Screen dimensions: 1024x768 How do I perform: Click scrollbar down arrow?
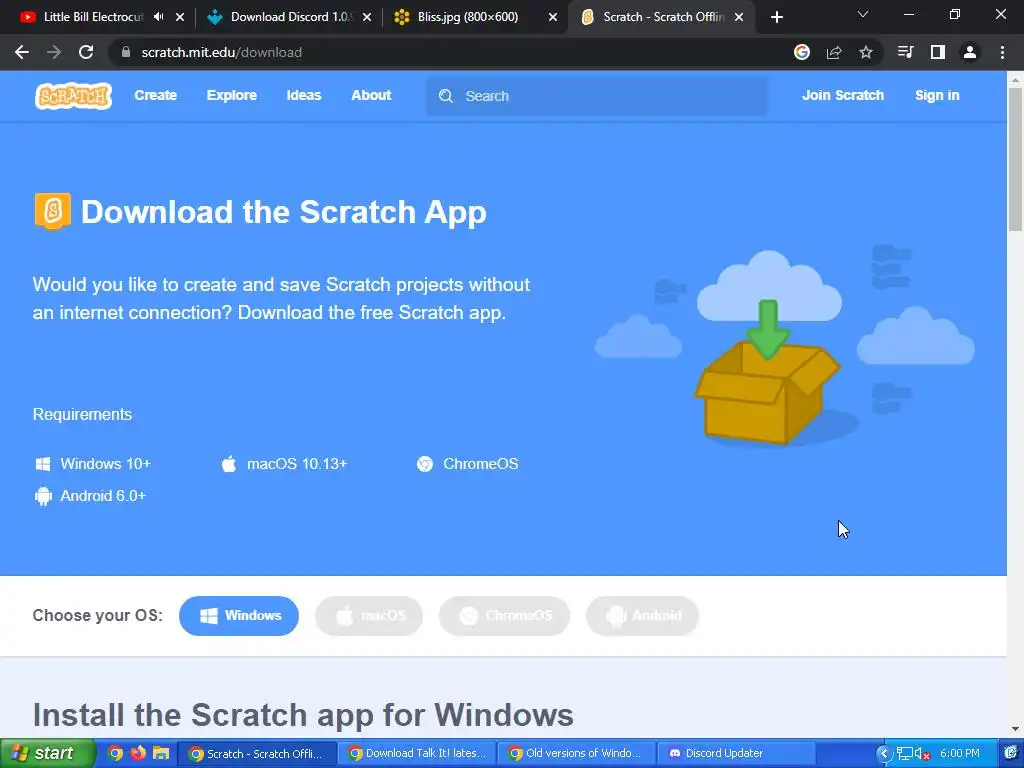coord(1016,729)
